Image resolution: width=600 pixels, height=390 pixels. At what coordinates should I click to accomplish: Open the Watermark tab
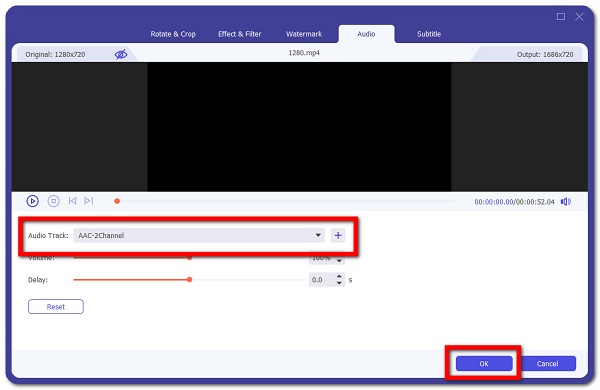tap(304, 34)
